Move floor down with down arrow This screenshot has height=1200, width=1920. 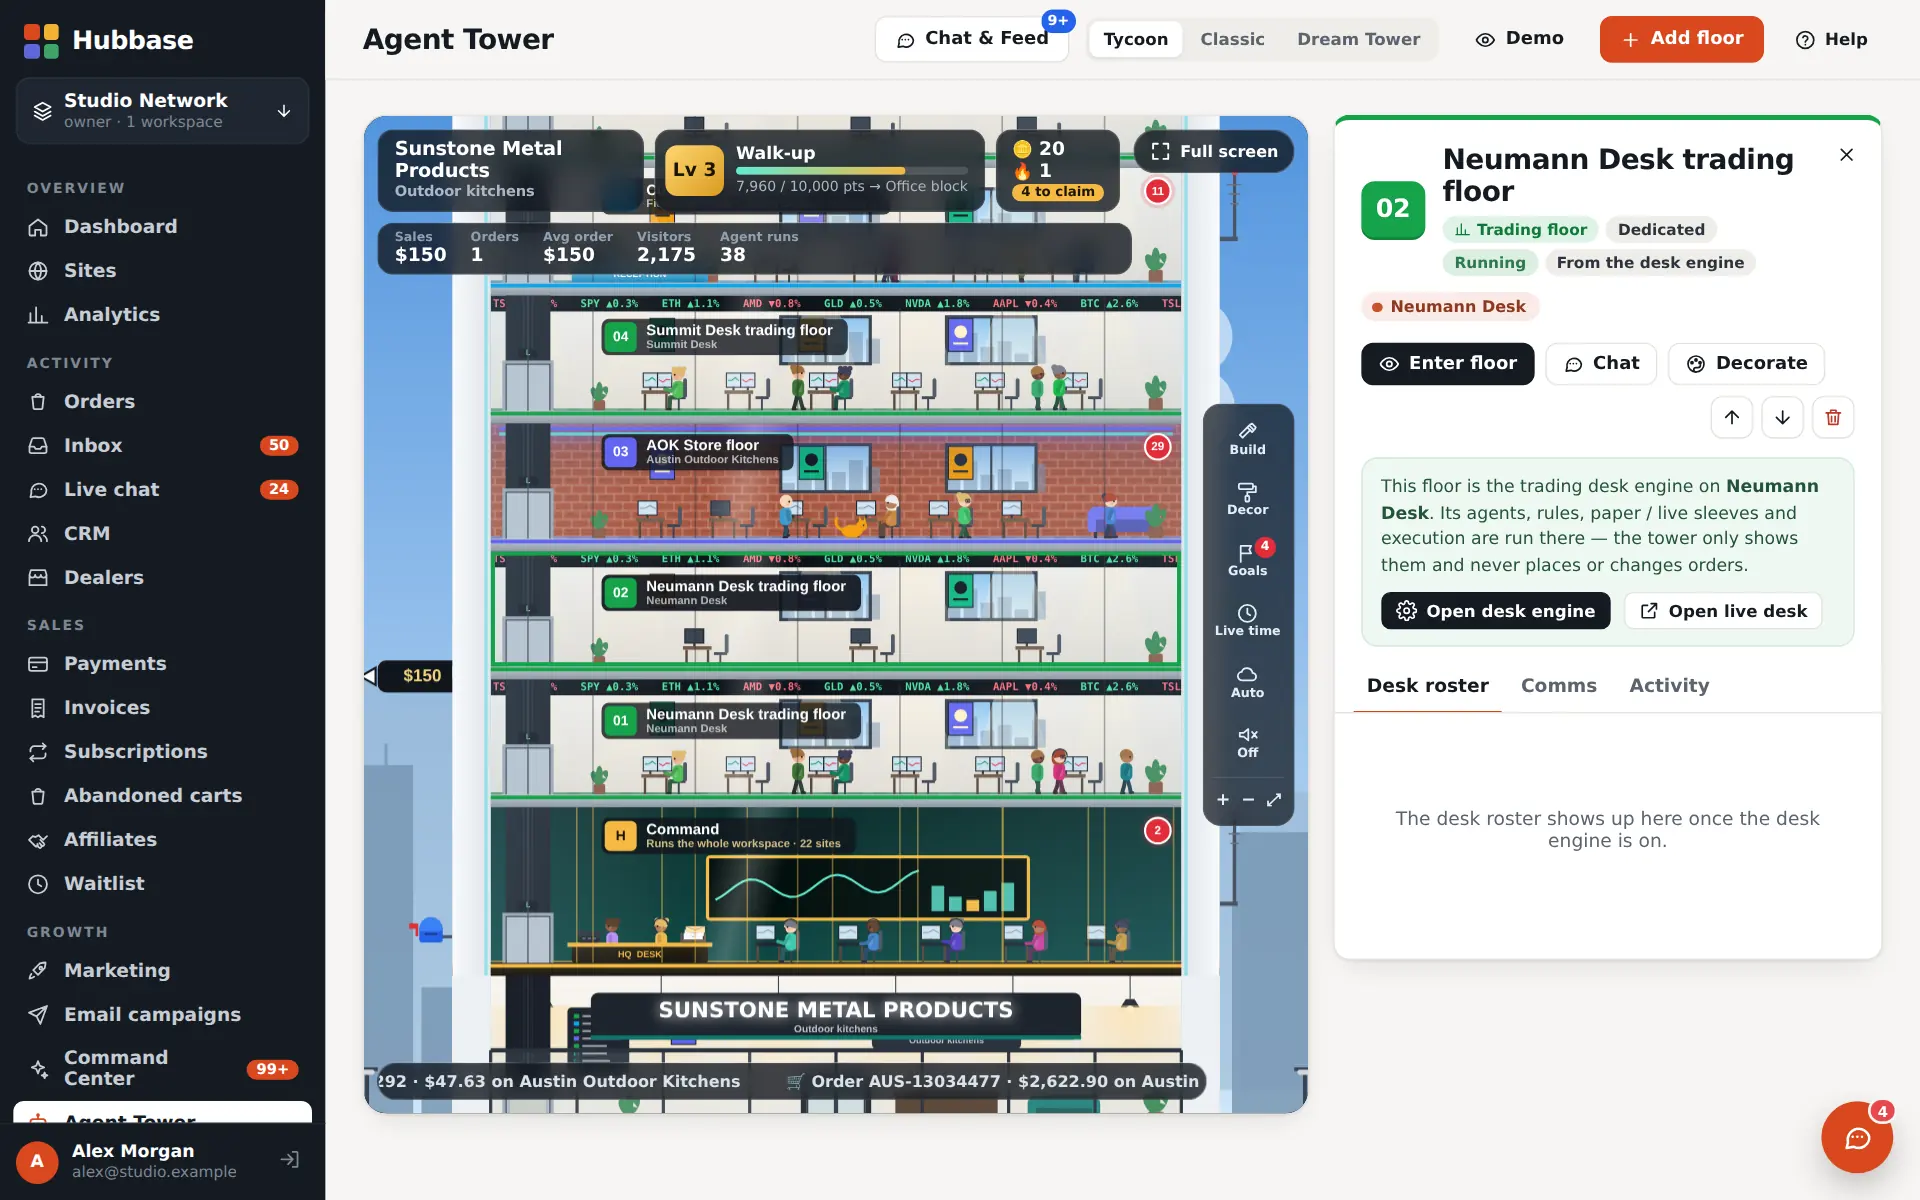tap(1782, 417)
